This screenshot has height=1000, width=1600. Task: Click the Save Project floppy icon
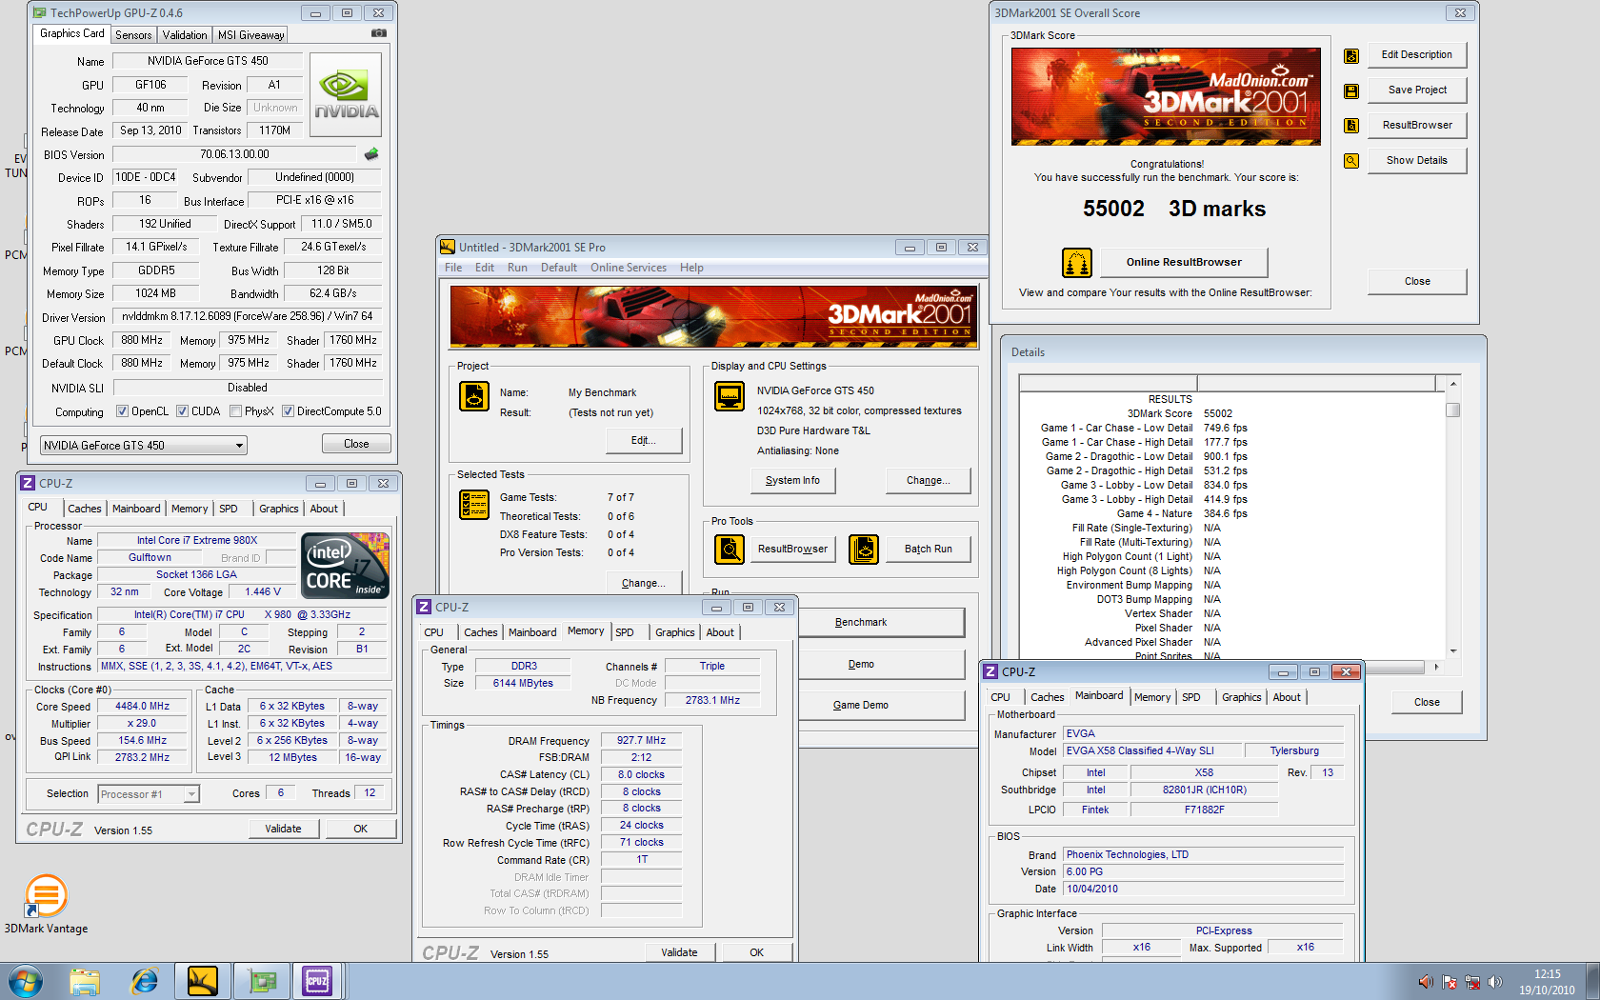pos(1351,91)
